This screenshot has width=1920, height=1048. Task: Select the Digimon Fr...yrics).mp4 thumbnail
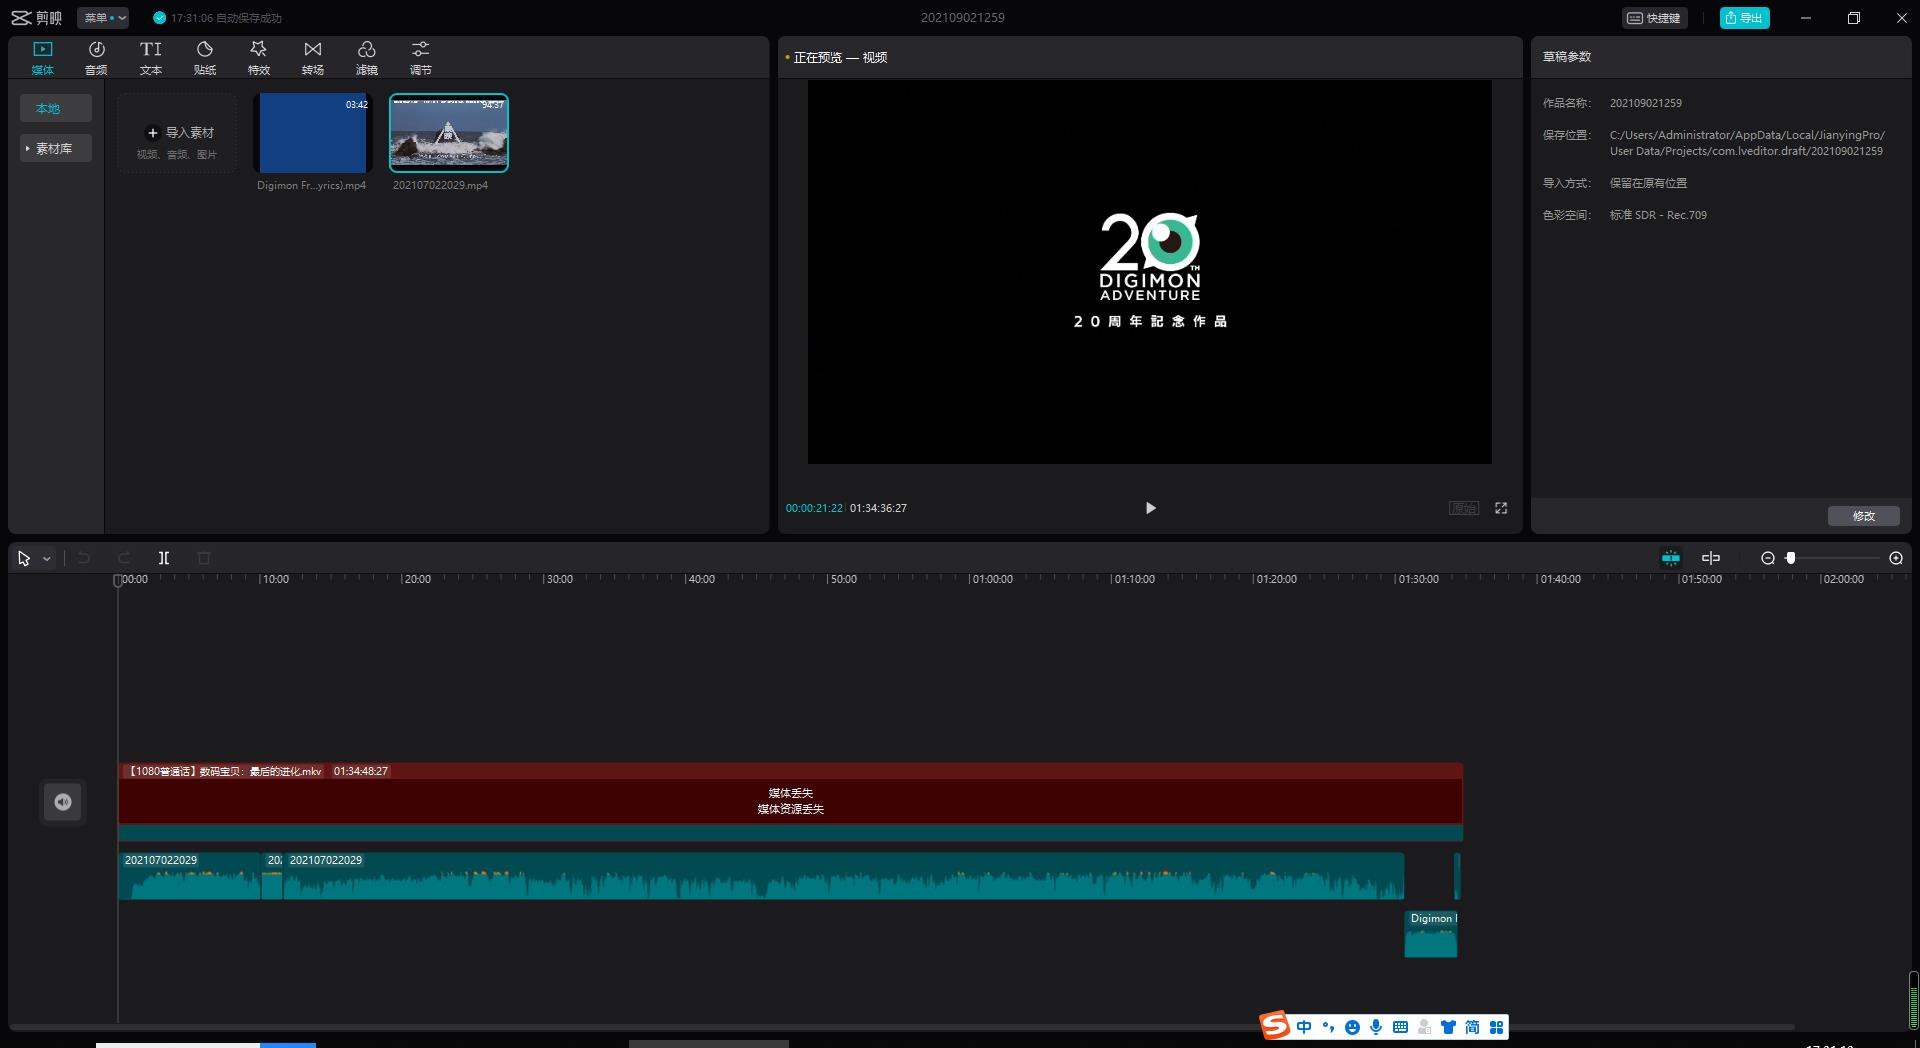[x=312, y=133]
